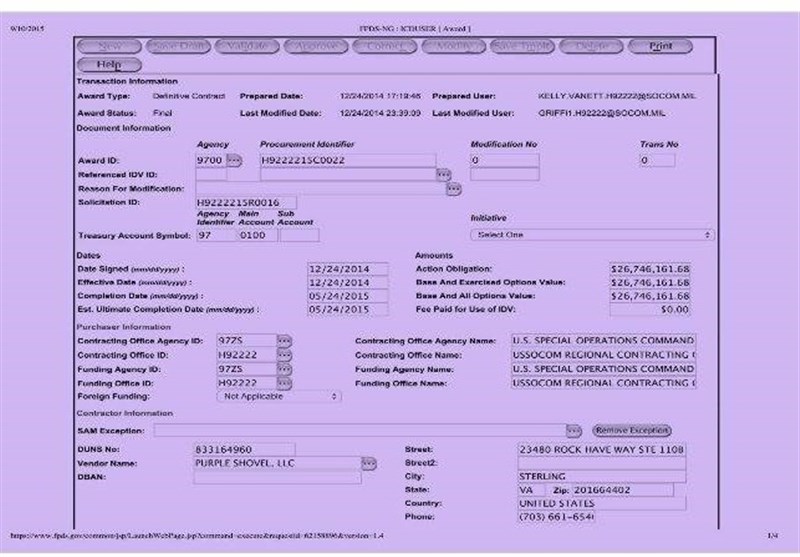Click the Remove Exception button
Screen dimensions: 800x557
631,430
